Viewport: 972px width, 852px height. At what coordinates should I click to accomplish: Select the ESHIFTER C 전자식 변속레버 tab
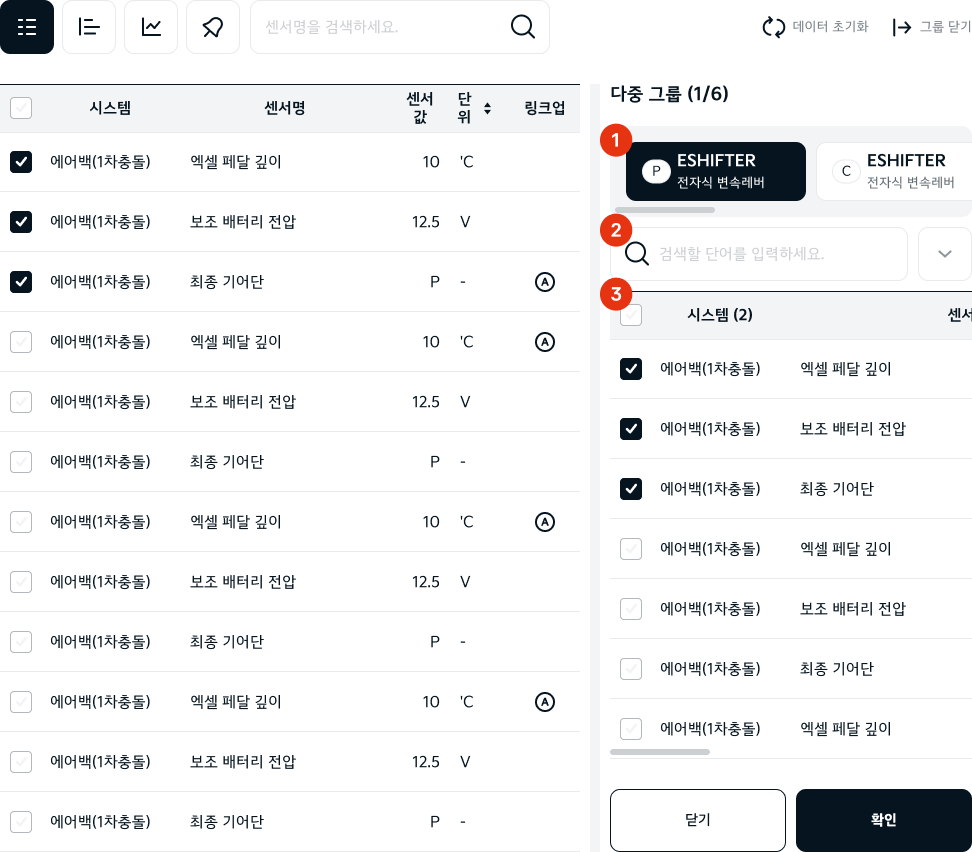click(895, 171)
